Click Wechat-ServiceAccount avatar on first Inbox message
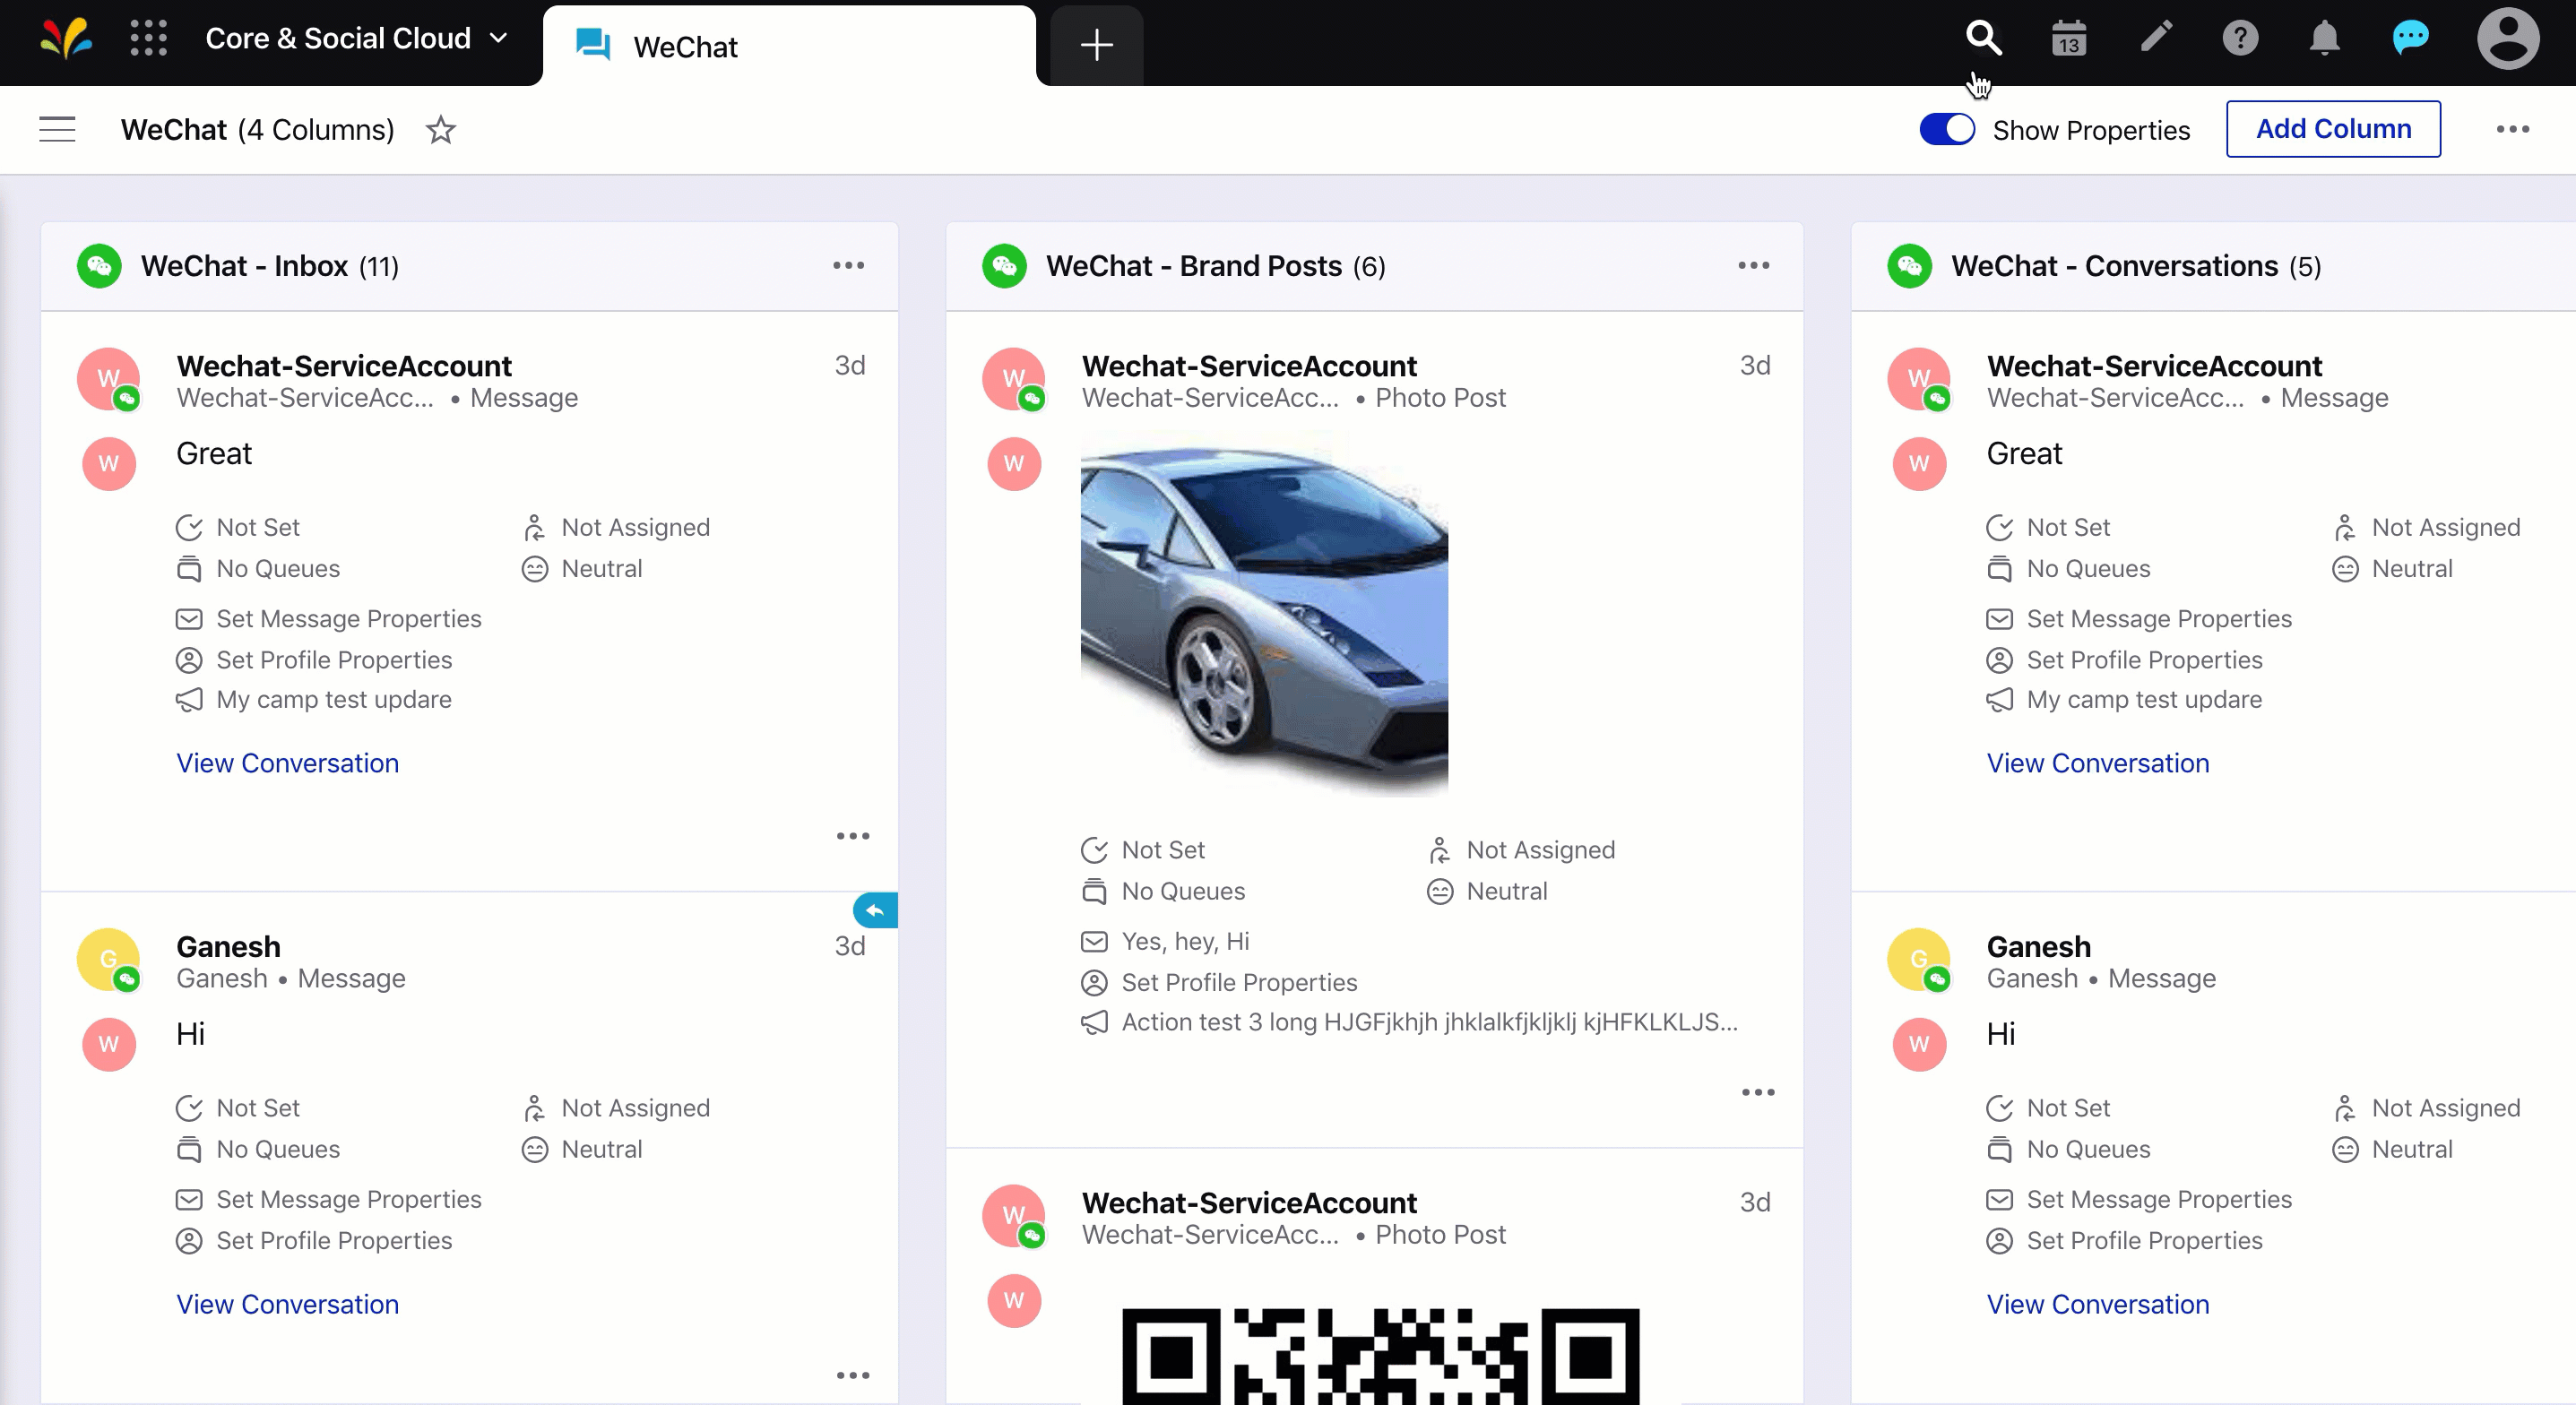This screenshot has width=2576, height=1405. click(109, 379)
